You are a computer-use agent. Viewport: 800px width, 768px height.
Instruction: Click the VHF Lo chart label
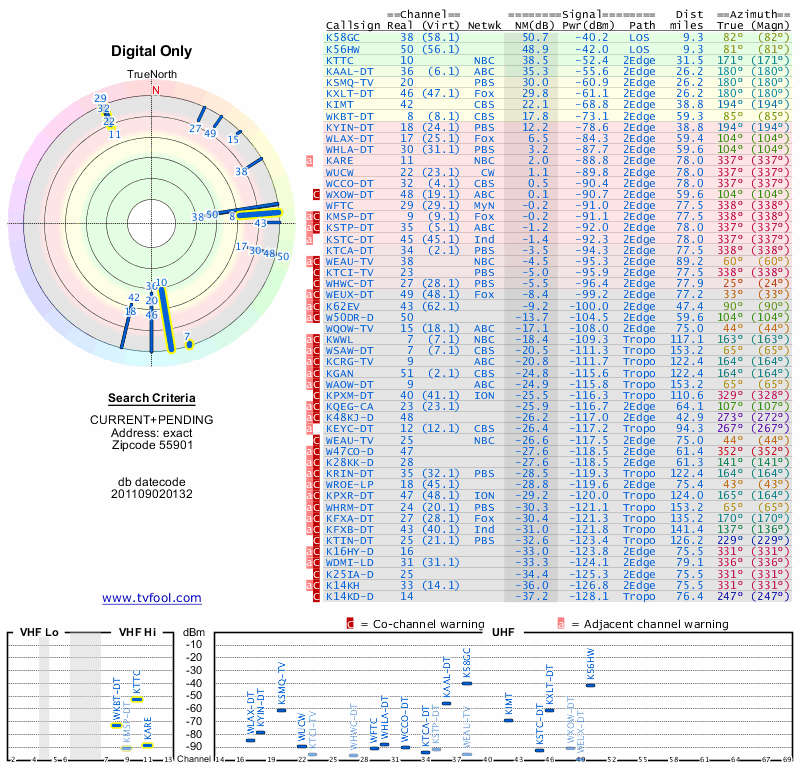(39, 632)
